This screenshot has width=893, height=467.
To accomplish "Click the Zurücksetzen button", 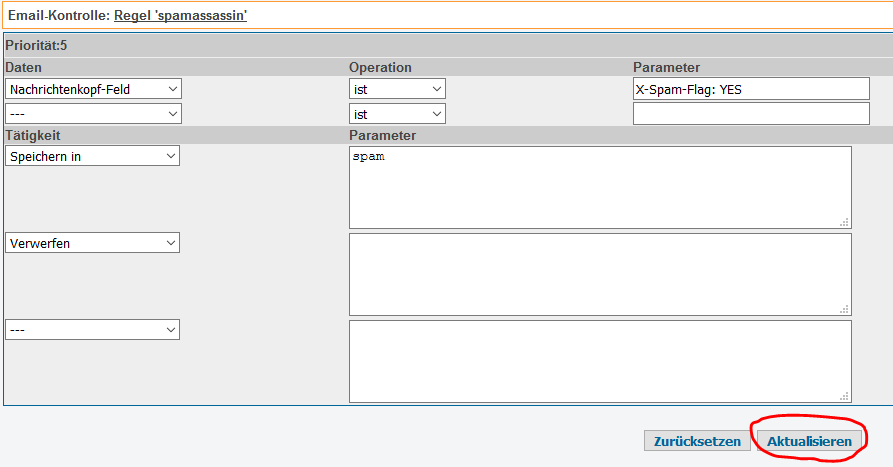I will [697, 441].
